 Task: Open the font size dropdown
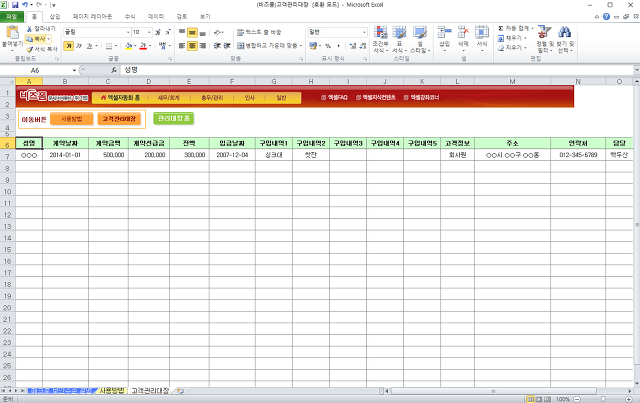pyautogui.click(x=149, y=32)
